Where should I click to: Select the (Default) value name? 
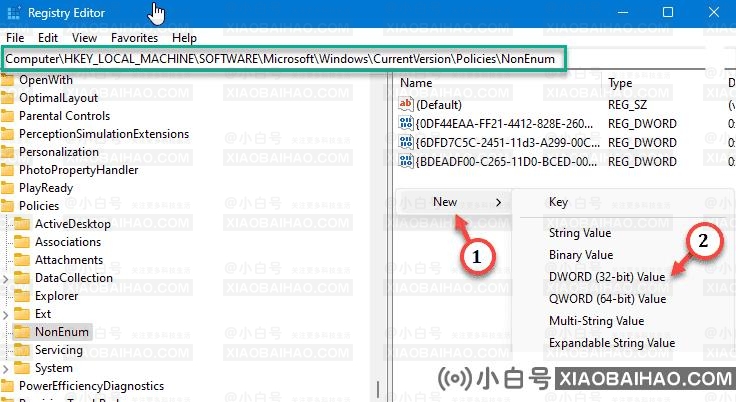pos(439,105)
